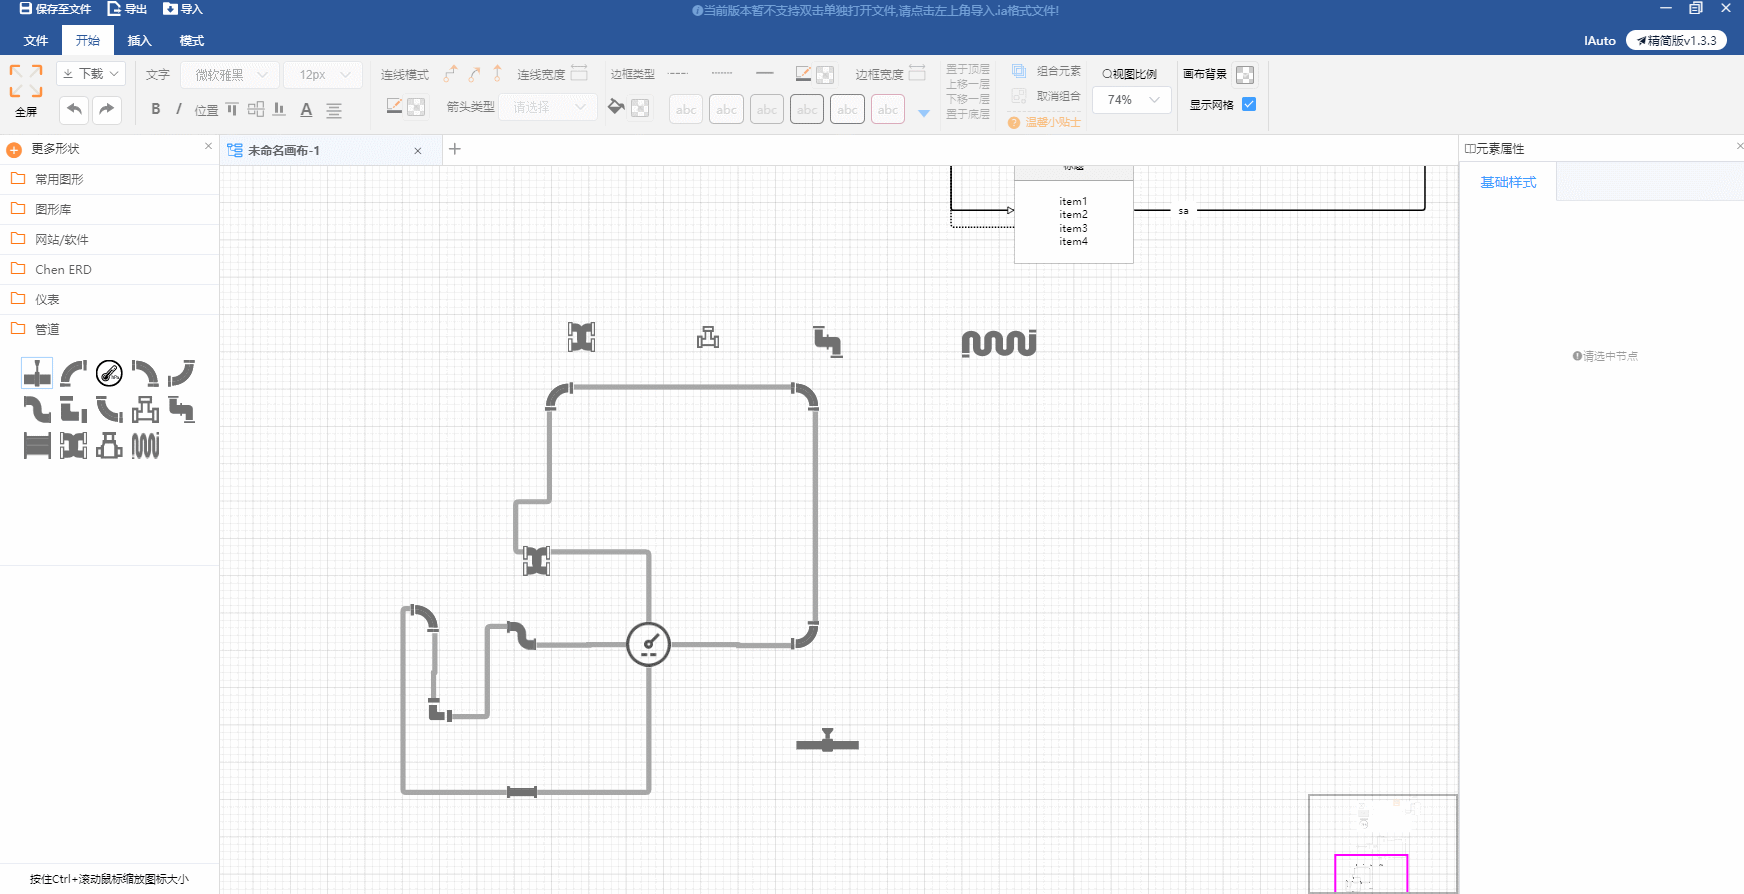Click the 温馨小贴士 tips link
The image size is (1744, 894).
click(x=1045, y=122)
